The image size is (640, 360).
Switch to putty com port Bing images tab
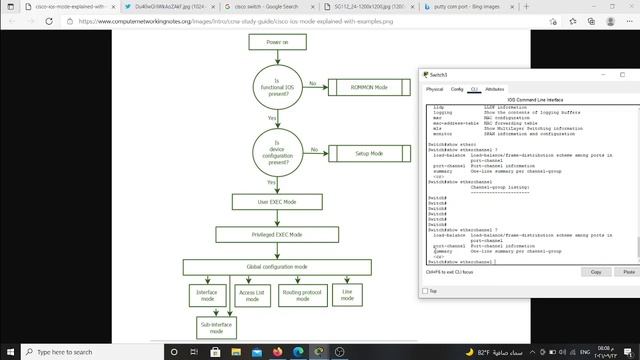tap(469, 7)
